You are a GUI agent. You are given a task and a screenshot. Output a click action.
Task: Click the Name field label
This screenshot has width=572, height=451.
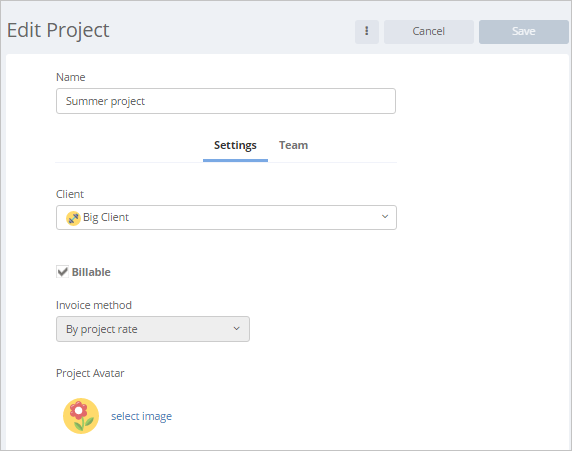click(71, 77)
